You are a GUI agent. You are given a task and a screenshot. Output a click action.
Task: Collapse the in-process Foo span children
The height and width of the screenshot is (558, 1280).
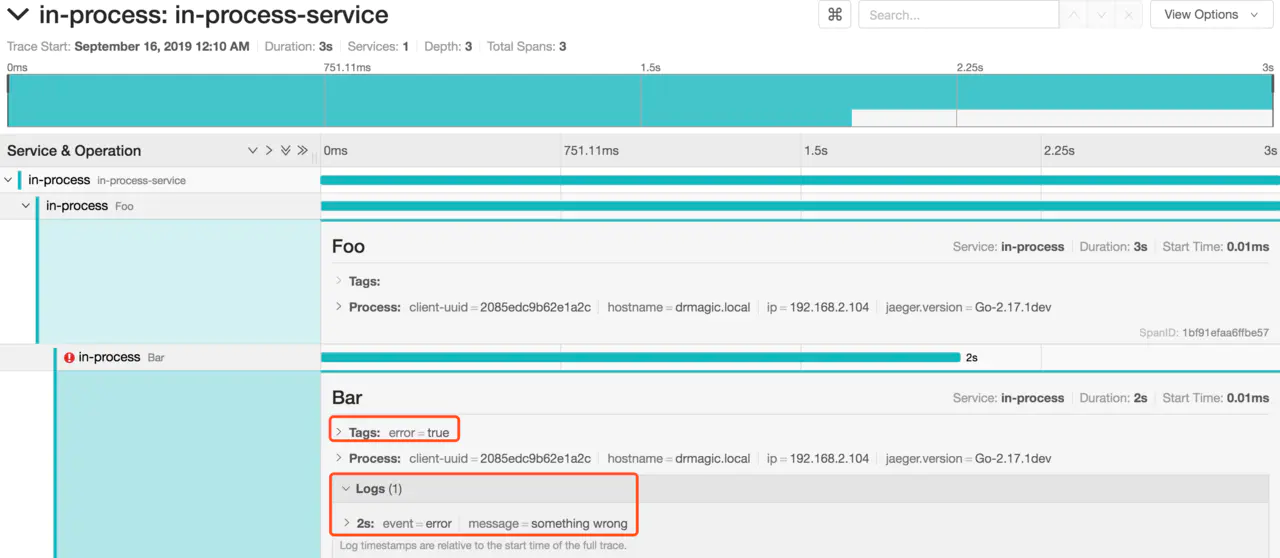[26, 206]
